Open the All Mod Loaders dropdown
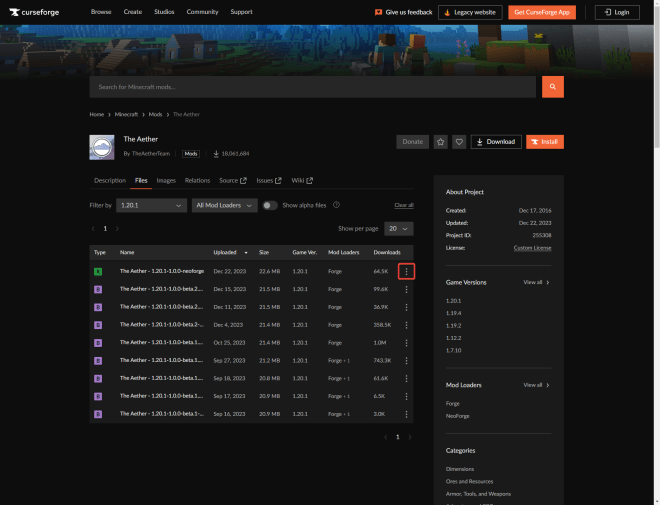Screen dimensions: 660x505 (x=224, y=205)
